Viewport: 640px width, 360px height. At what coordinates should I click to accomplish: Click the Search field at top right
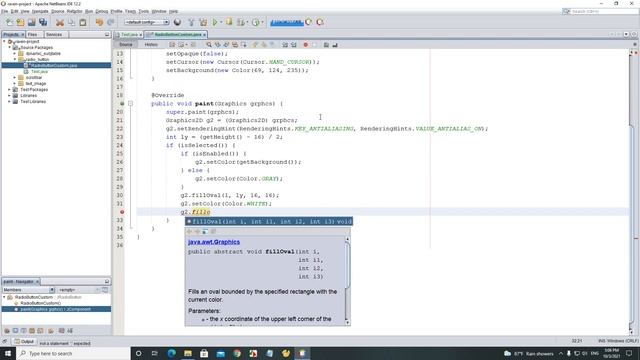(x=600, y=11)
